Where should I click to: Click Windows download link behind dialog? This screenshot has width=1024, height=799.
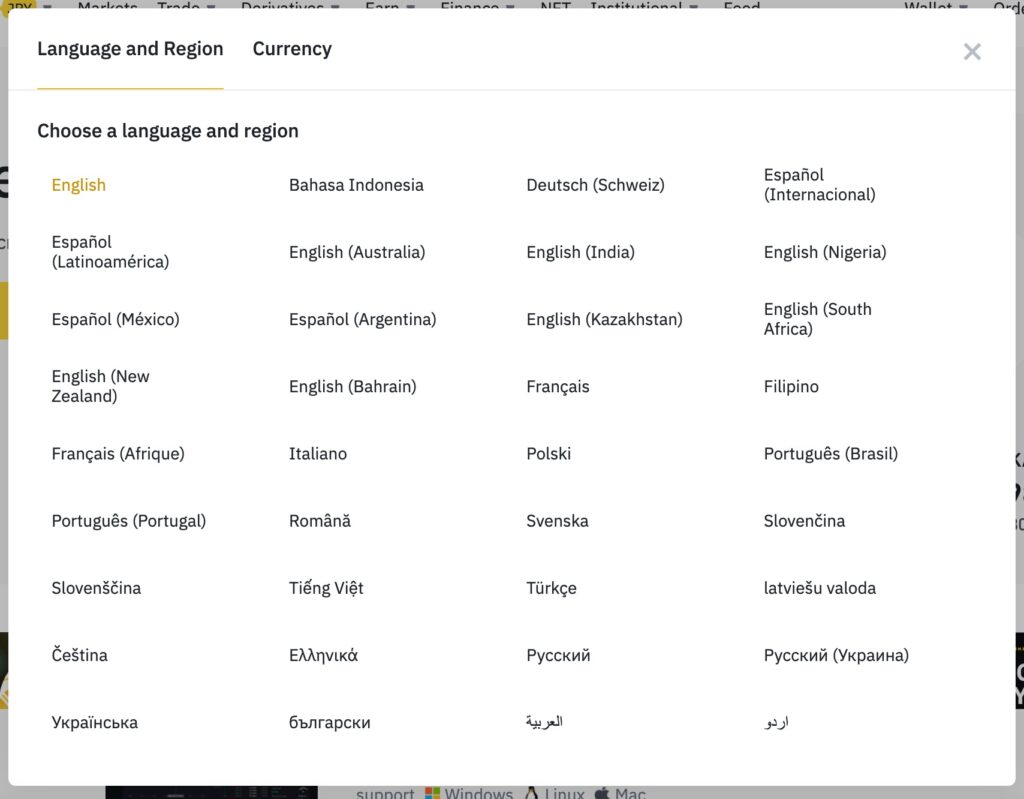click(469, 793)
